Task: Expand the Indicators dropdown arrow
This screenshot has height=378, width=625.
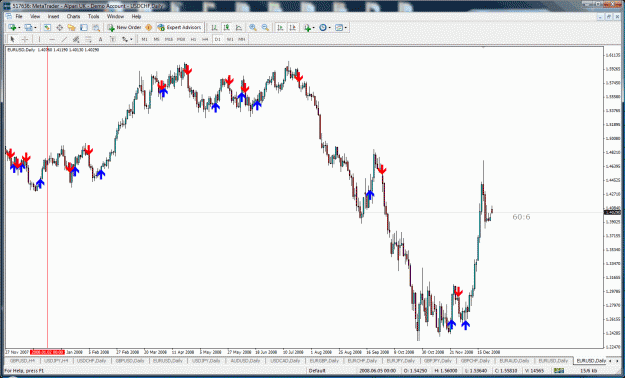Action: pyautogui.click(x=314, y=28)
